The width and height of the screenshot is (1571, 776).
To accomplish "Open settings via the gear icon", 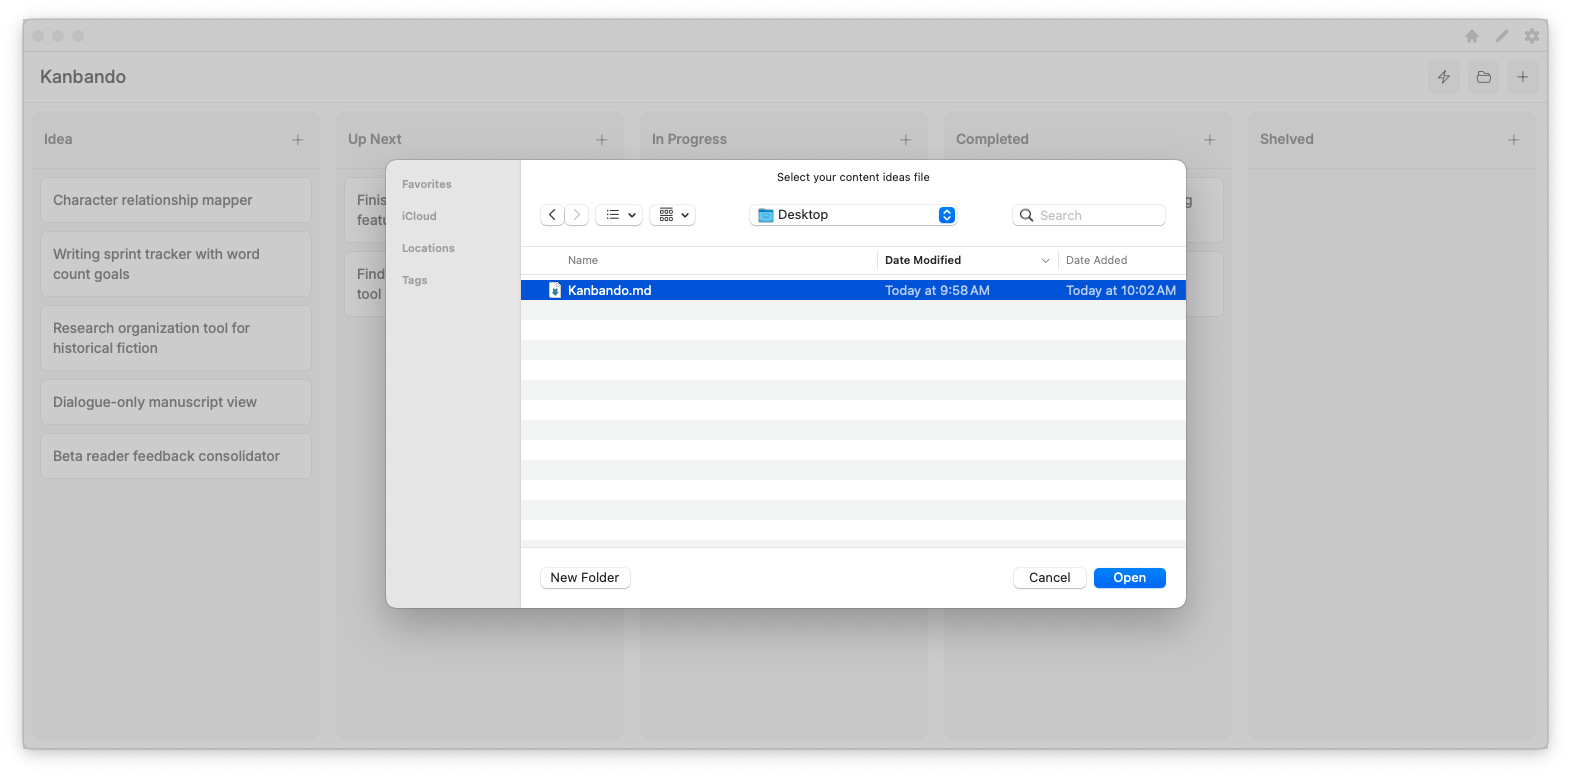I will [1532, 36].
